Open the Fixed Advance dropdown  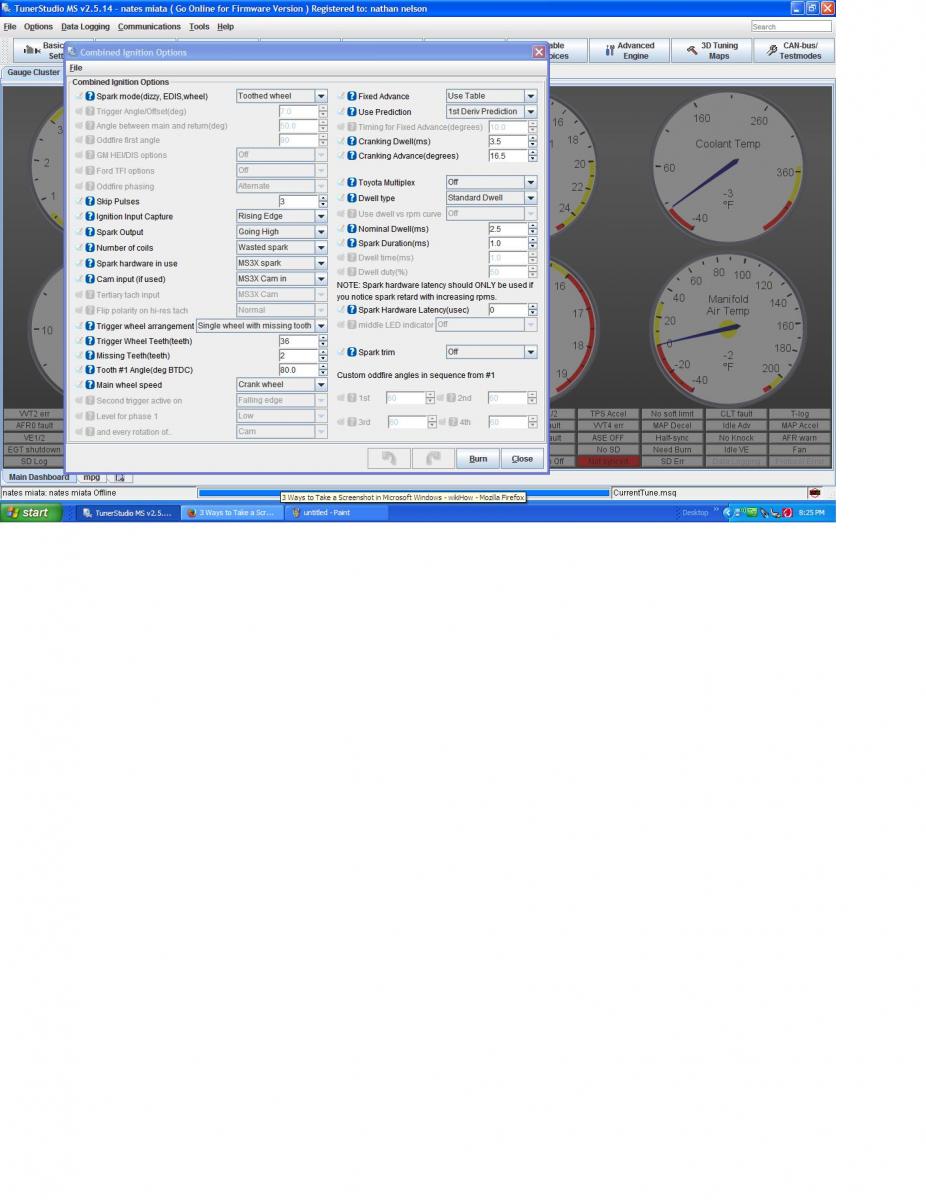pos(491,96)
